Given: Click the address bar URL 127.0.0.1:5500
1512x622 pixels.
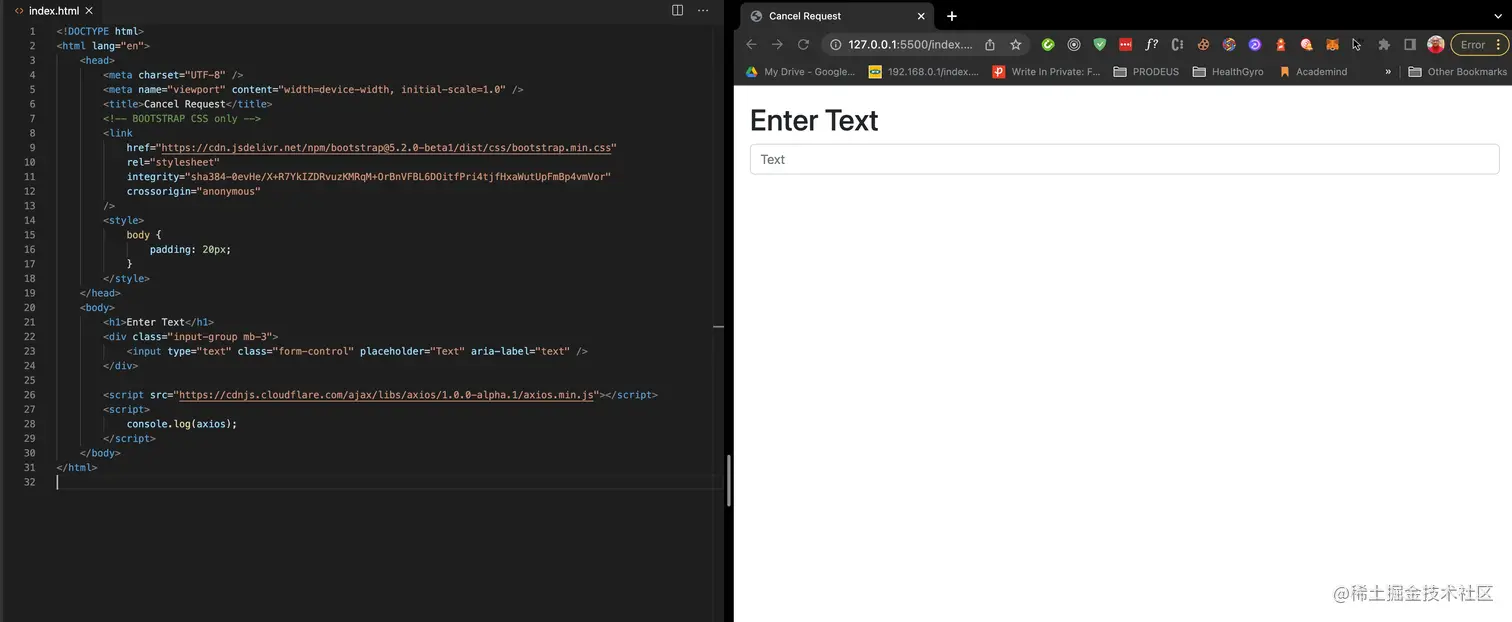Looking at the screenshot, I should click(x=910, y=44).
